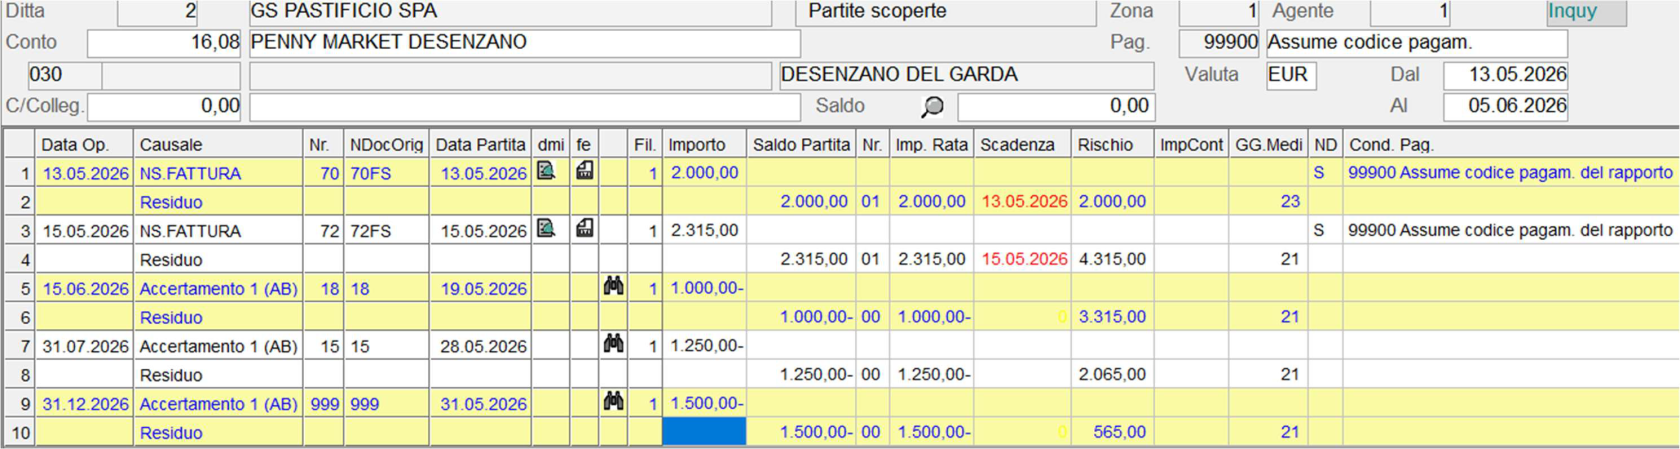This screenshot has height=449, width=1680.
Task: Click the binoculars icon in row 5
Action: click(x=613, y=287)
